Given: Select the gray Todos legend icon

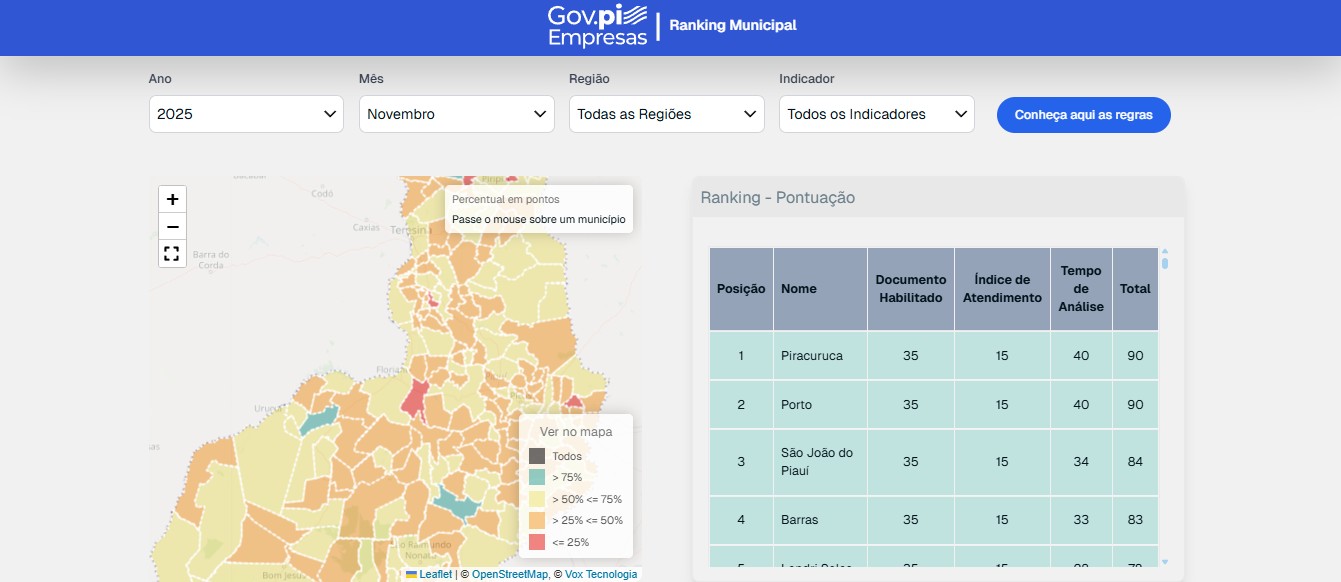Looking at the screenshot, I should (538, 455).
